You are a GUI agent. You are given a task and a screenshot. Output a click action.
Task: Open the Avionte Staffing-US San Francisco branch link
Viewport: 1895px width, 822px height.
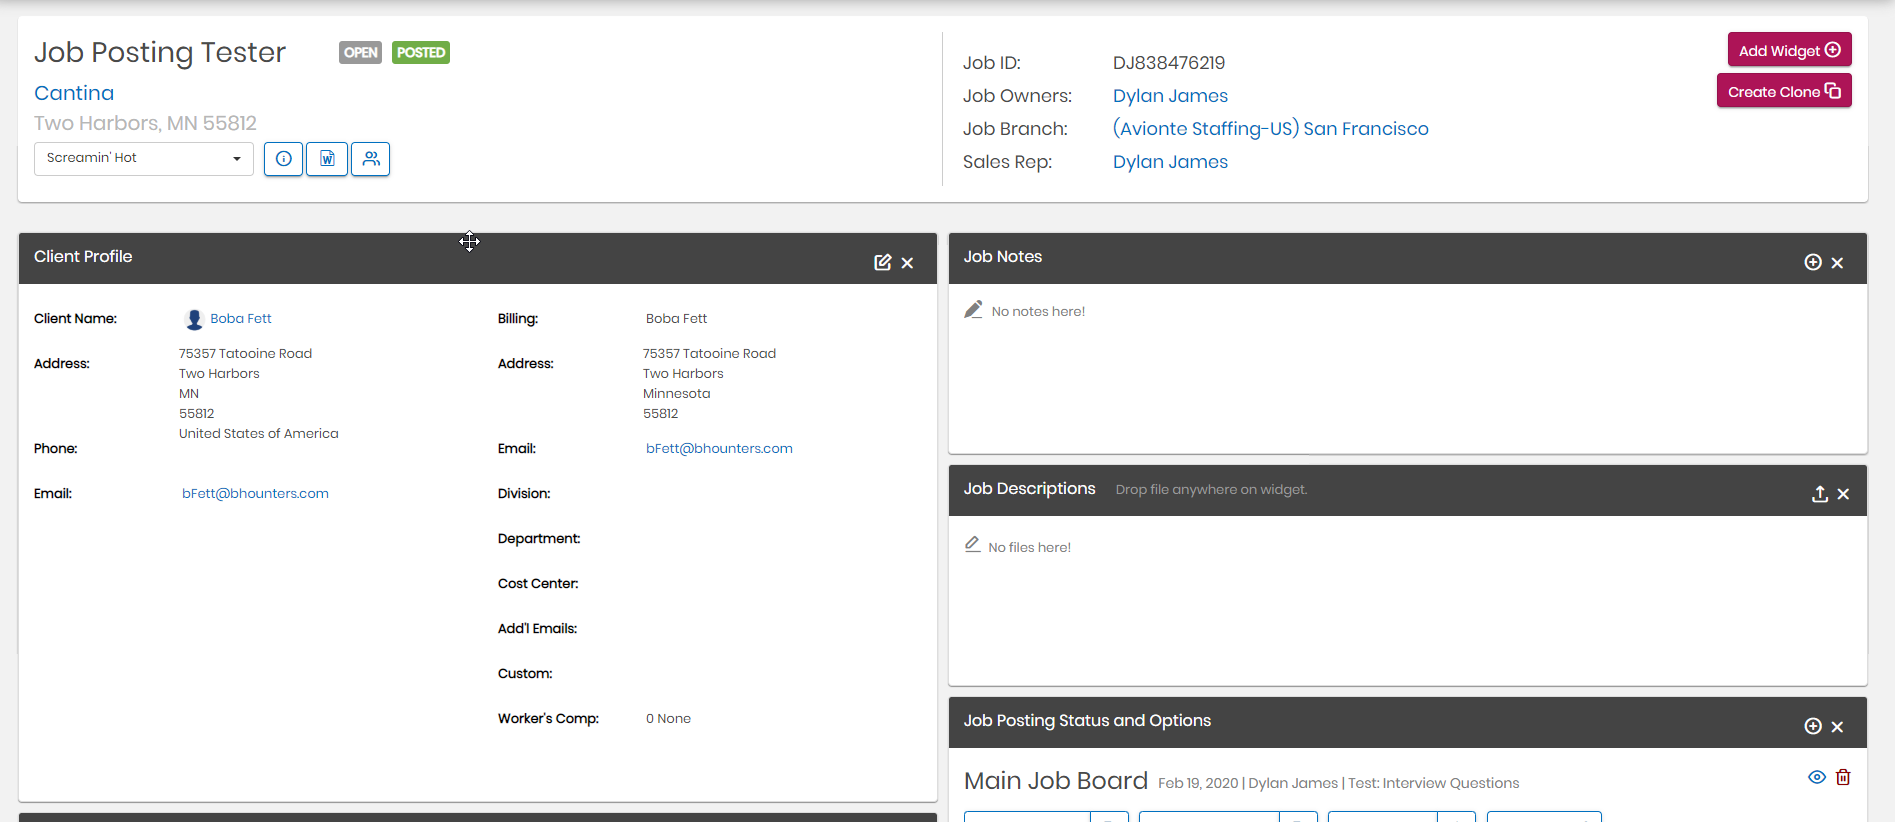[1270, 129]
